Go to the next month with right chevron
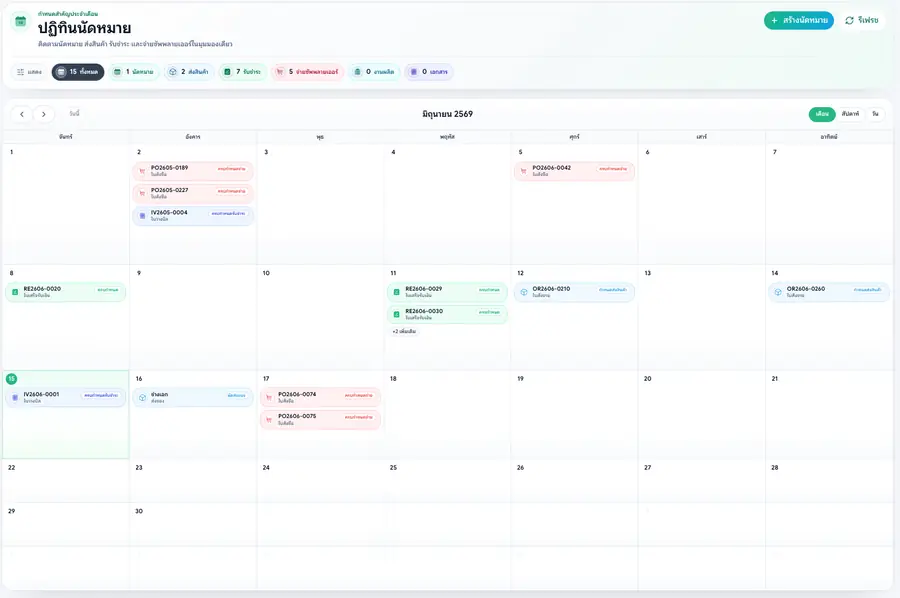The height and width of the screenshot is (598, 900). (44, 114)
